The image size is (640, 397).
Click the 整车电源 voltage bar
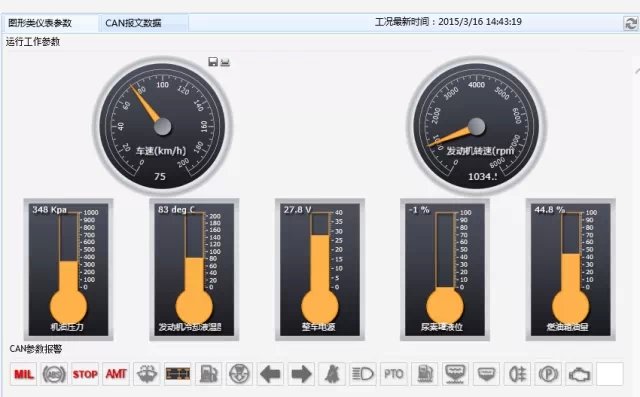pyautogui.click(x=320, y=269)
